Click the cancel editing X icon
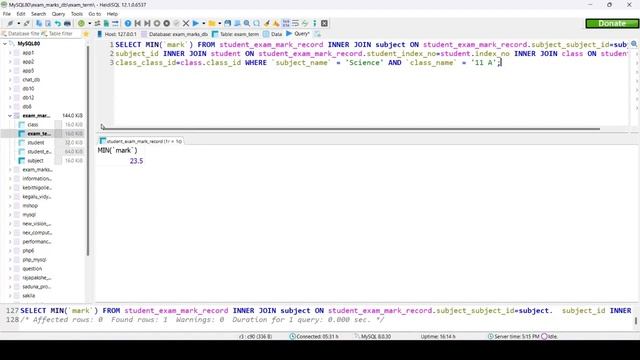The height and width of the screenshot is (360, 640). coord(186,23)
